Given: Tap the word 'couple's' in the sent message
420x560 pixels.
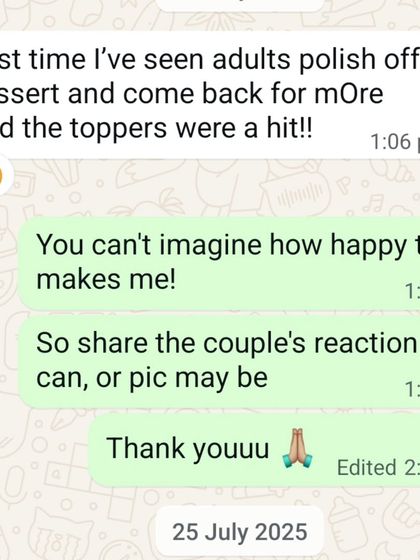Looking at the screenshot, I should 254,344.
